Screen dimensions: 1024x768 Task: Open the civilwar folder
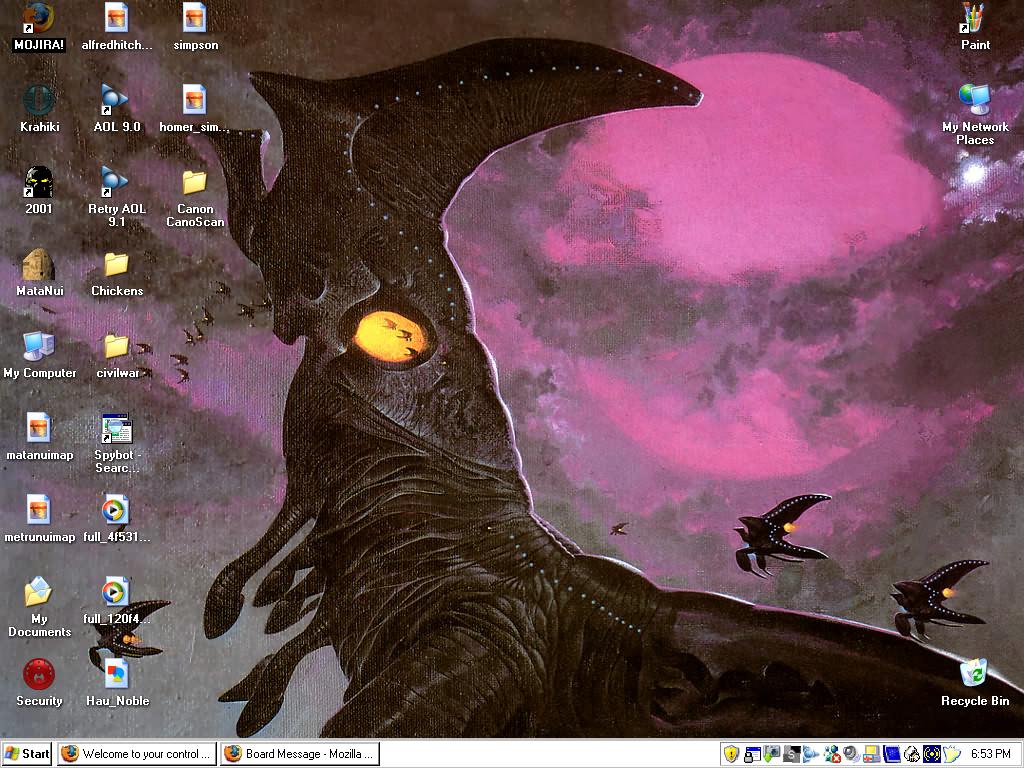click(x=119, y=348)
